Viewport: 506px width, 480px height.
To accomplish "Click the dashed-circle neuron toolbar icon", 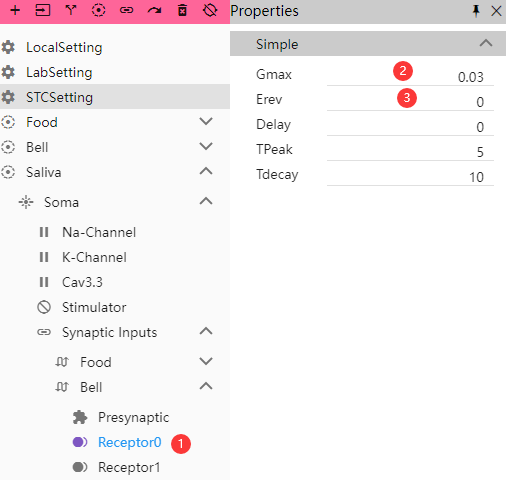I will [98, 10].
